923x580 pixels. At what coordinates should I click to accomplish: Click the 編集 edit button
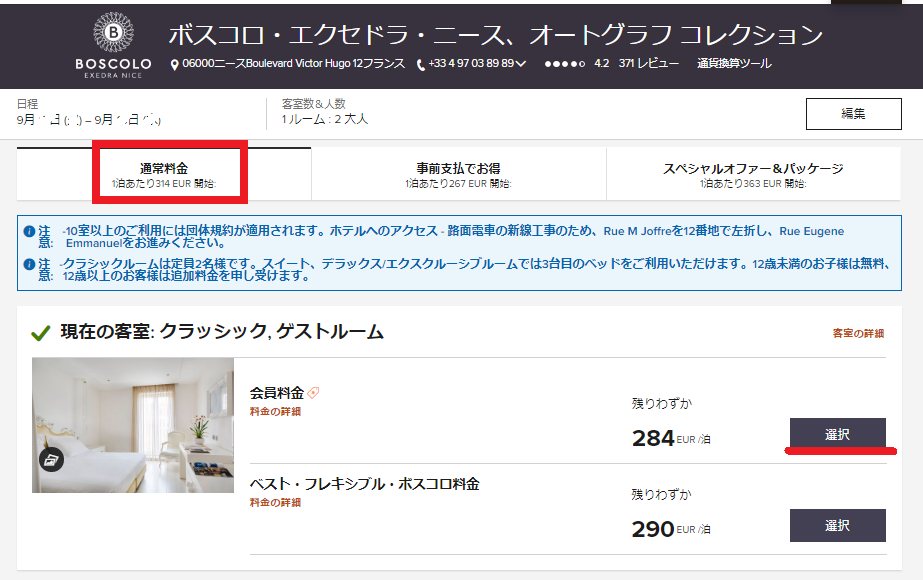pyautogui.click(x=854, y=114)
